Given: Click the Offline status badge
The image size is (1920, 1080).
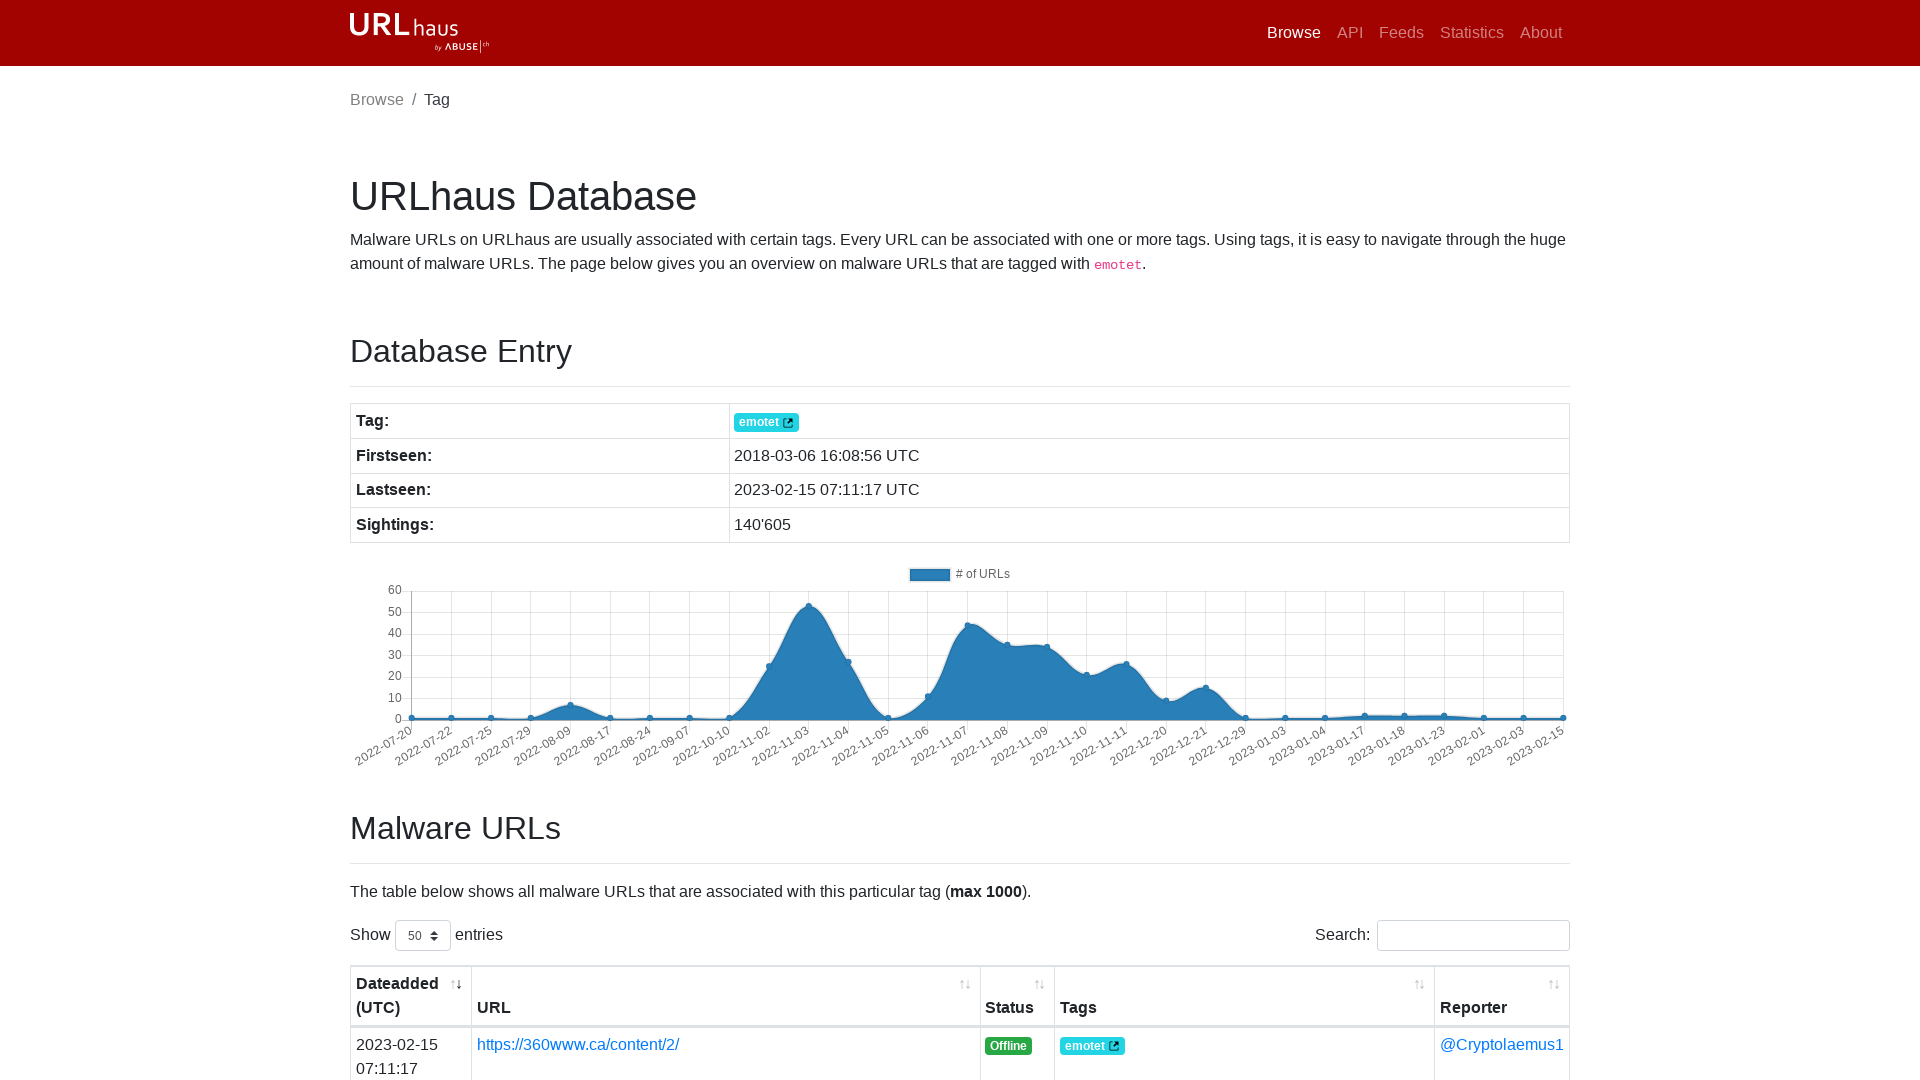Looking at the screenshot, I should click(1008, 1046).
